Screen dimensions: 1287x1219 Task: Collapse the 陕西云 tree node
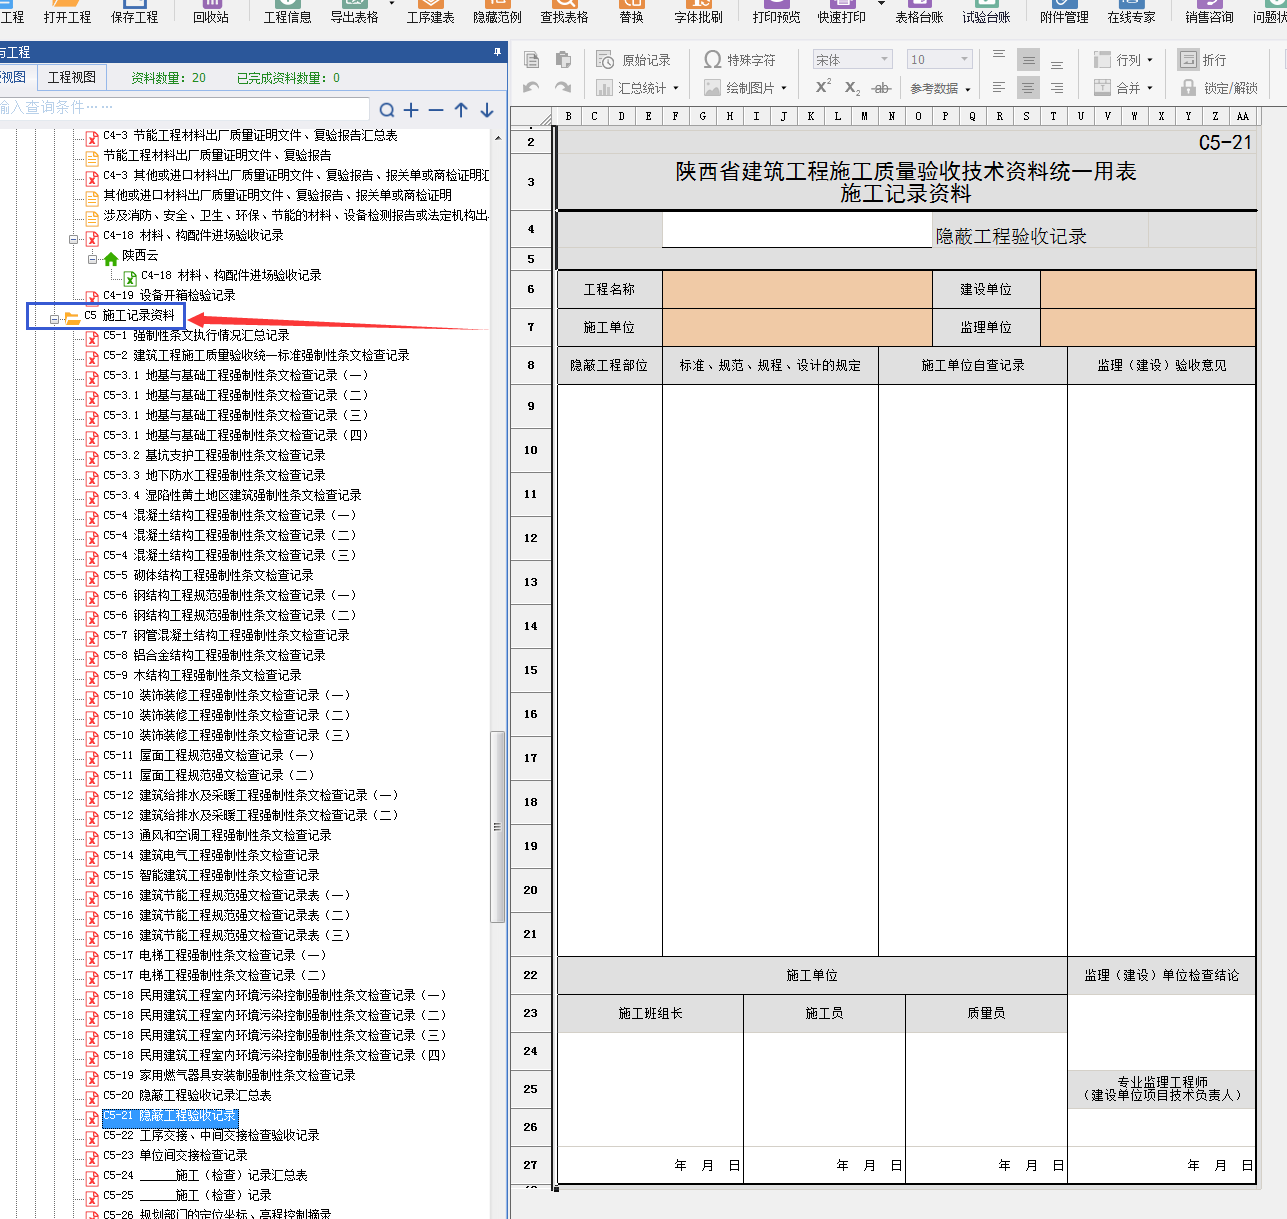pyautogui.click(x=92, y=259)
